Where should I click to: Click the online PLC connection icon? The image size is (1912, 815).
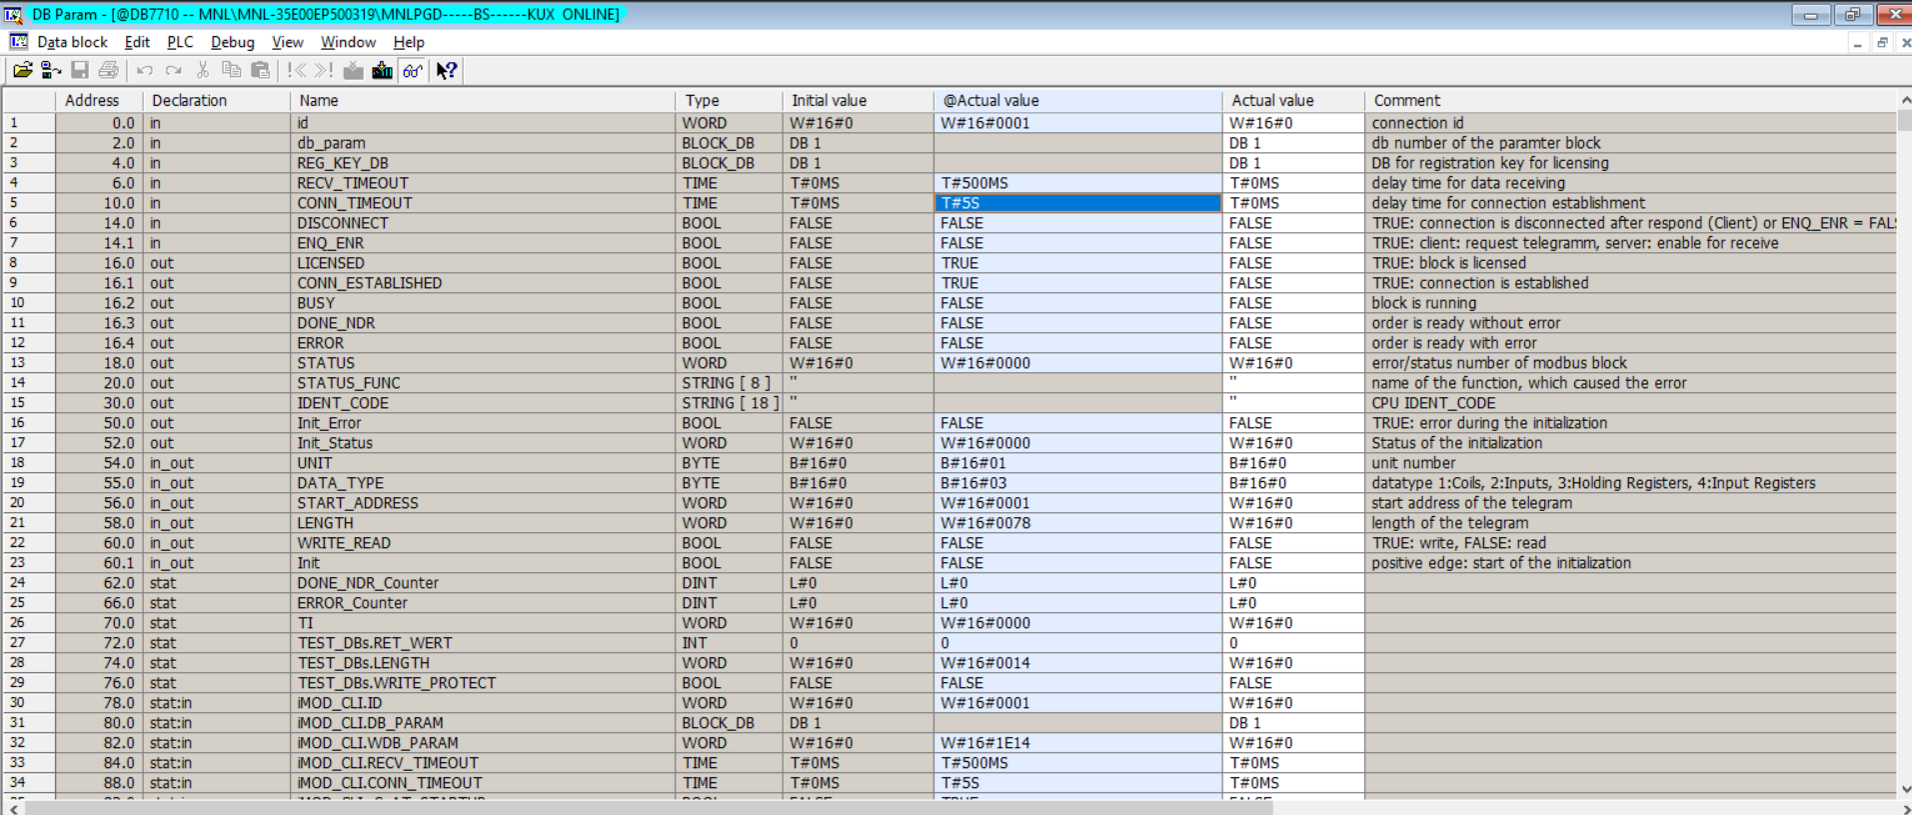(x=50, y=70)
